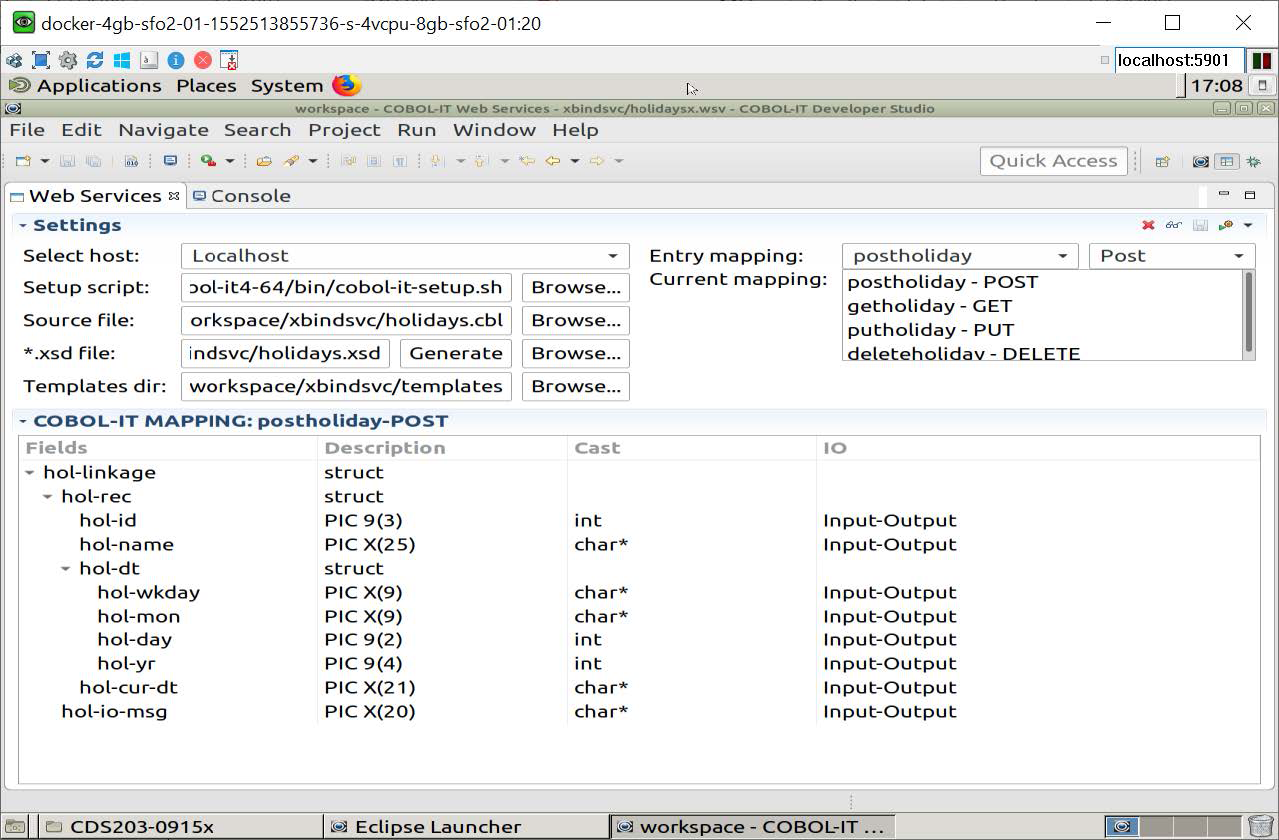Click the yellow Back arrow in toolbar
This screenshot has height=840, width=1279.
[x=552, y=161]
